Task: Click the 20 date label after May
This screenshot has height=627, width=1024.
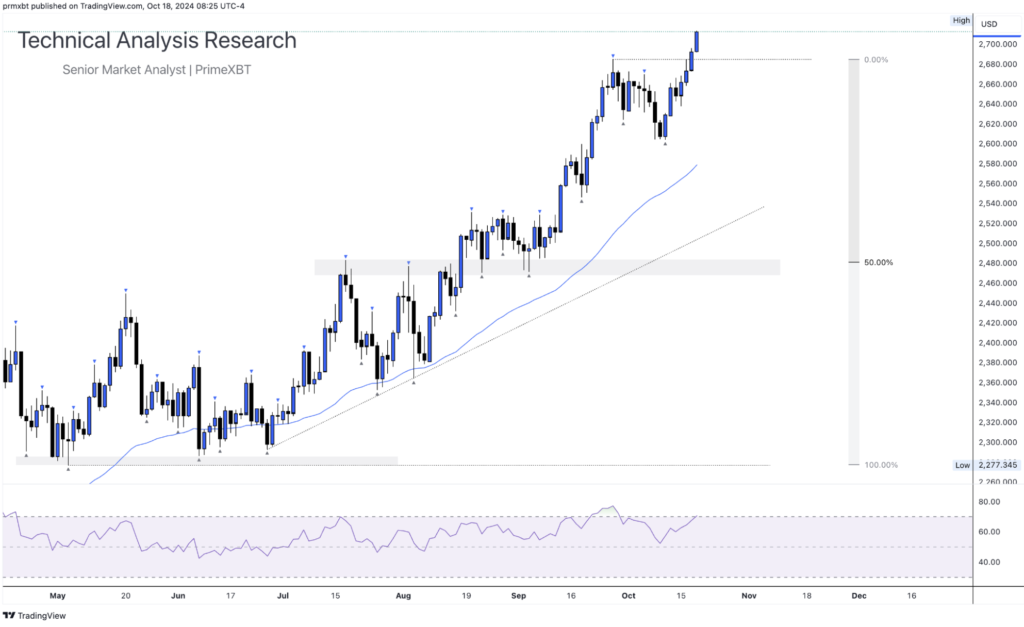Action: [x=126, y=596]
